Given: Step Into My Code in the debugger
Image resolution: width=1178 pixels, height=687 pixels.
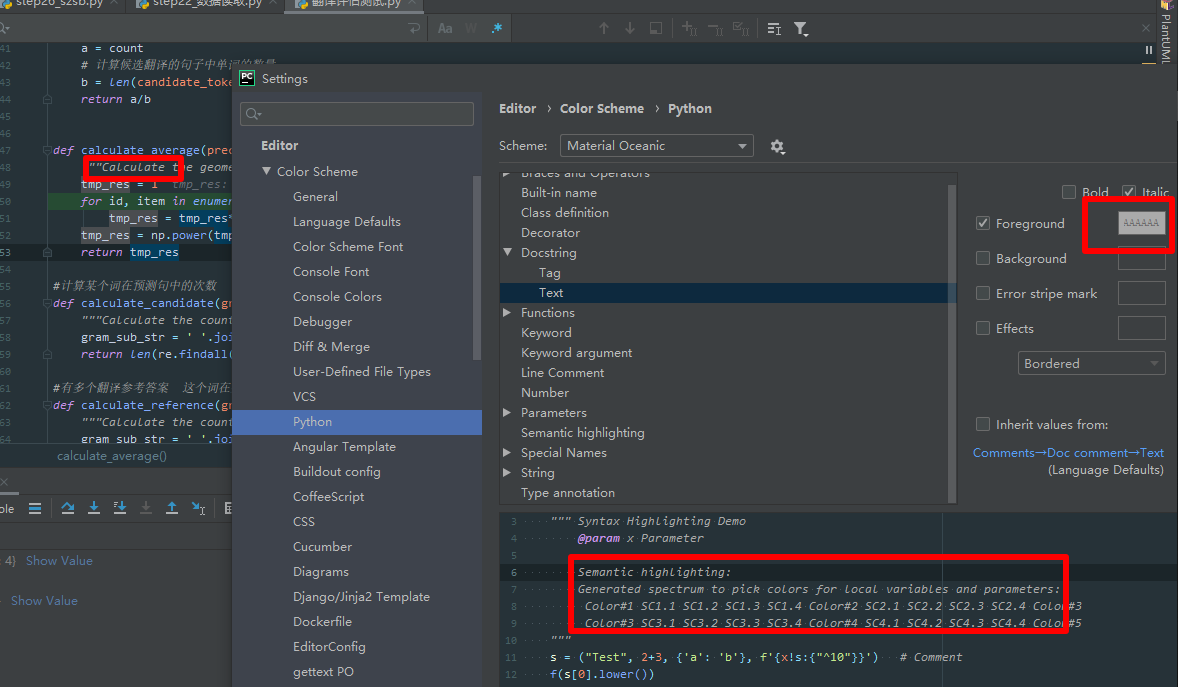Looking at the screenshot, I should (119, 508).
